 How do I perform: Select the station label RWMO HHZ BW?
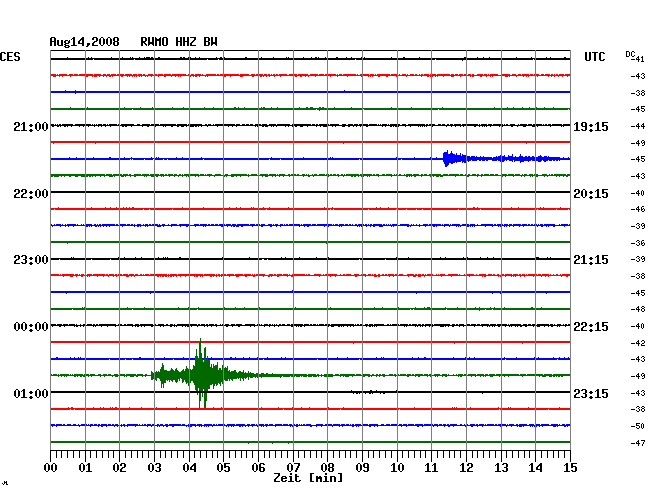click(179, 42)
